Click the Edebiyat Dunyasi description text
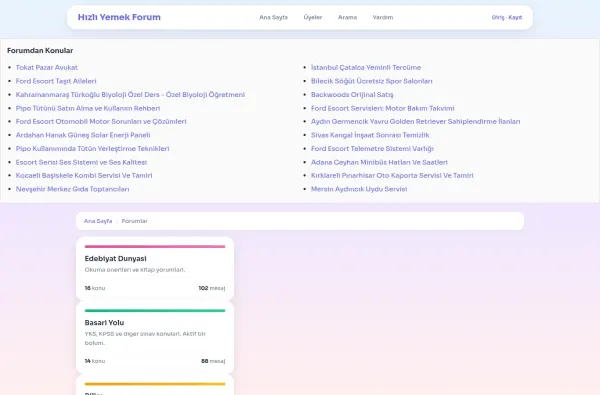 [135, 270]
